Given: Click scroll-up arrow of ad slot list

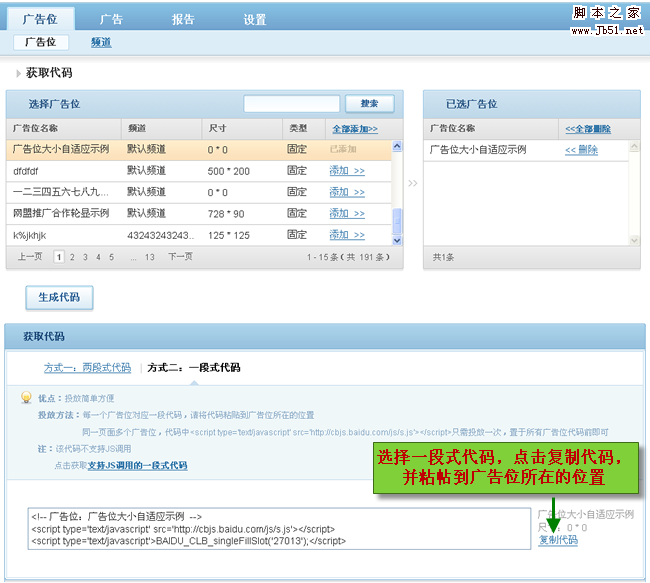Looking at the screenshot, I should click(x=397, y=146).
